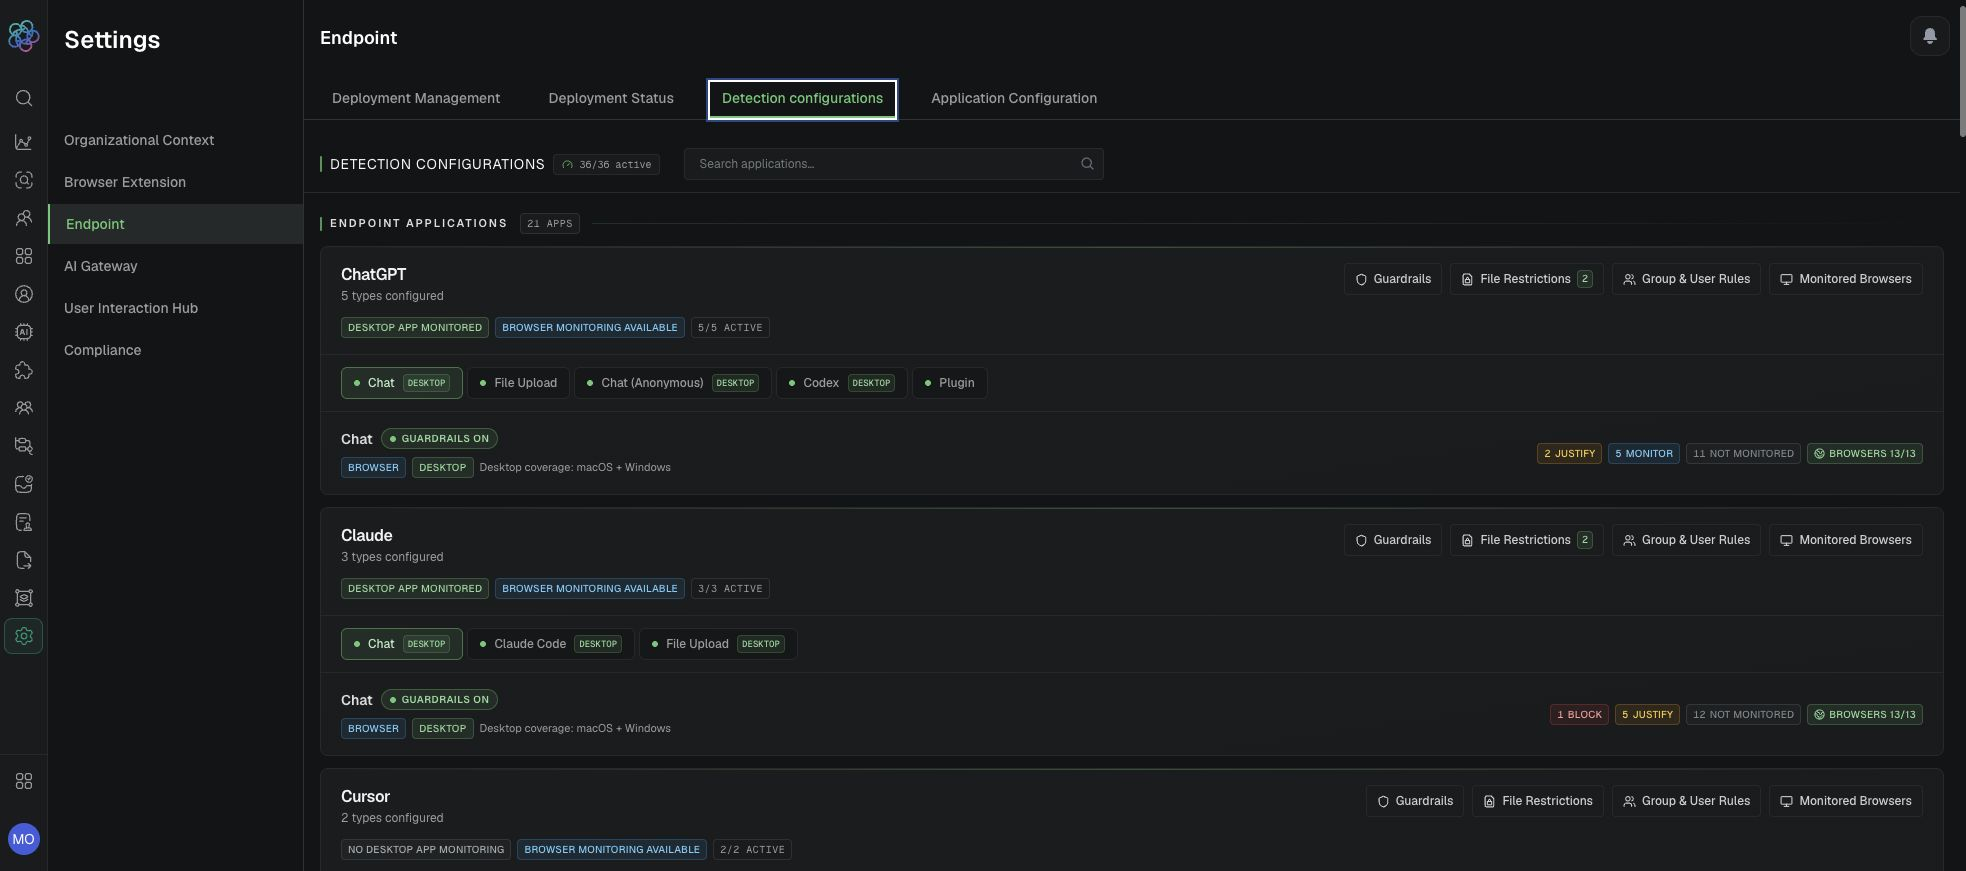Open File Restrictions for Claude
Image resolution: width=1966 pixels, height=871 pixels.
(x=1527, y=540)
